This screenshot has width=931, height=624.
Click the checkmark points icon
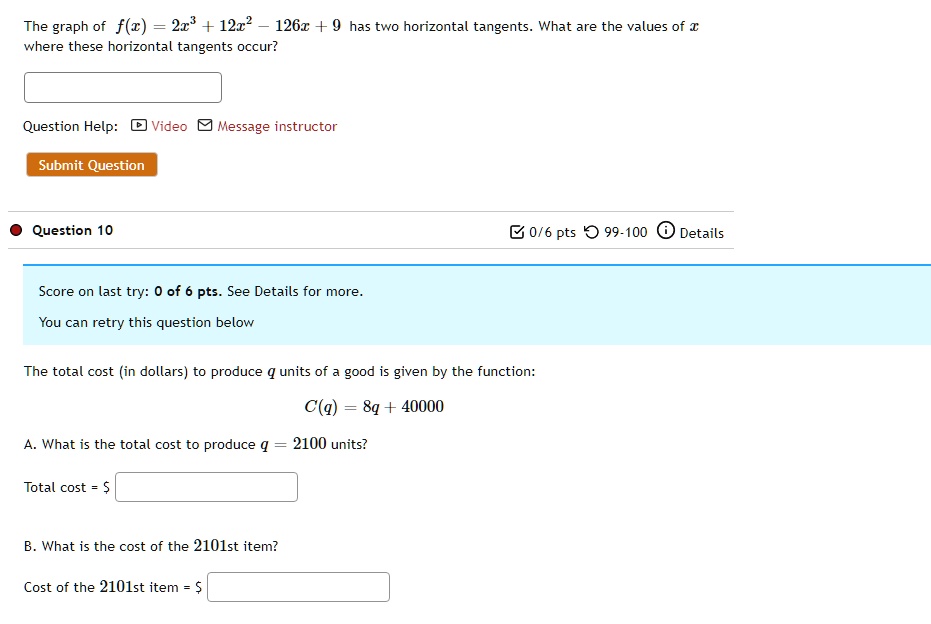517,232
